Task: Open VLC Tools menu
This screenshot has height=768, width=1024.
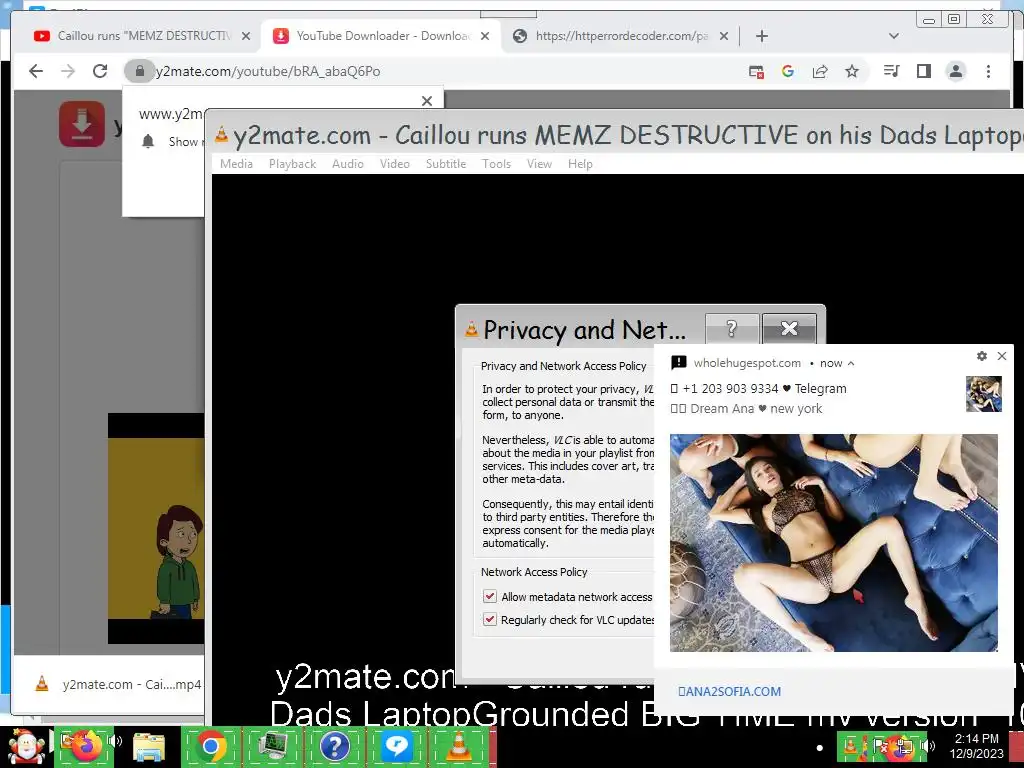Action: [x=496, y=164]
